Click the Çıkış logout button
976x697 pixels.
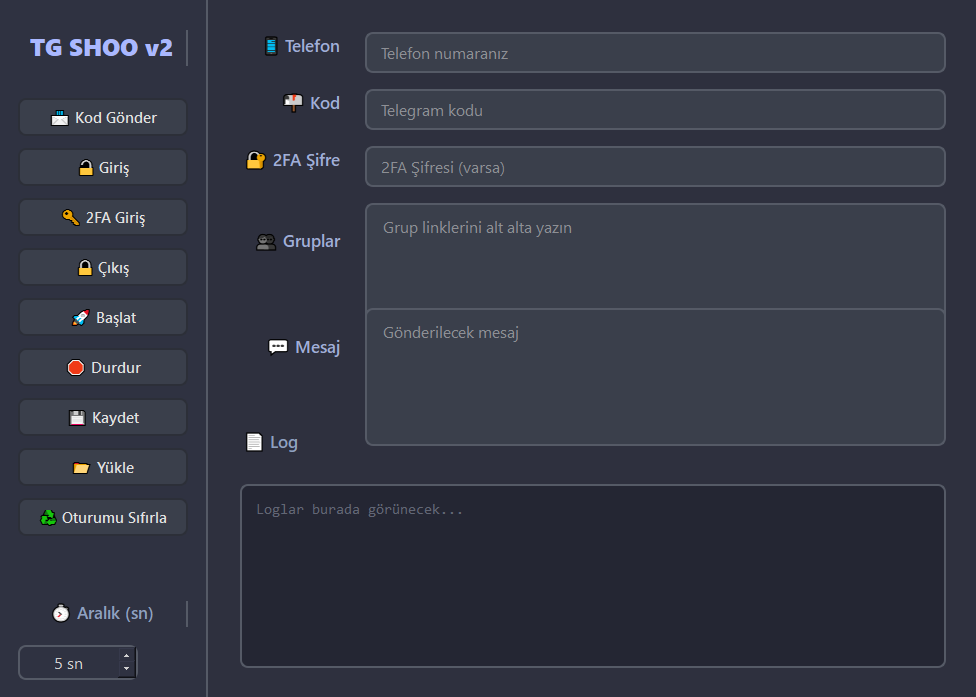(x=103, y=267)
